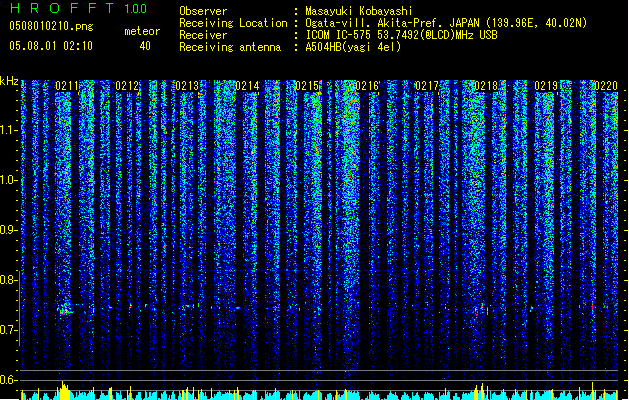Click the 0.7 kHz axis label
The width and height of the screenshot is (629, 400).
[9, 330]
